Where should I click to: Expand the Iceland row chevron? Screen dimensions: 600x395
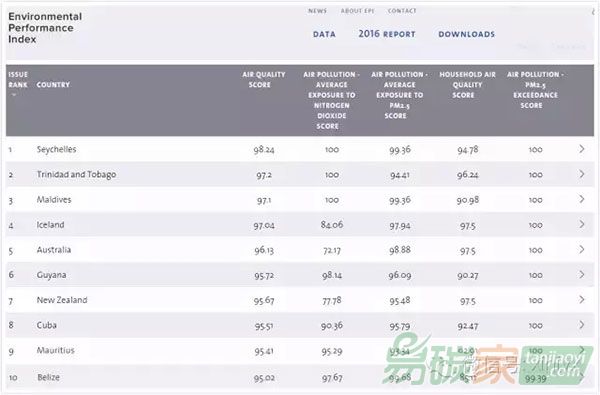point(582,224)
